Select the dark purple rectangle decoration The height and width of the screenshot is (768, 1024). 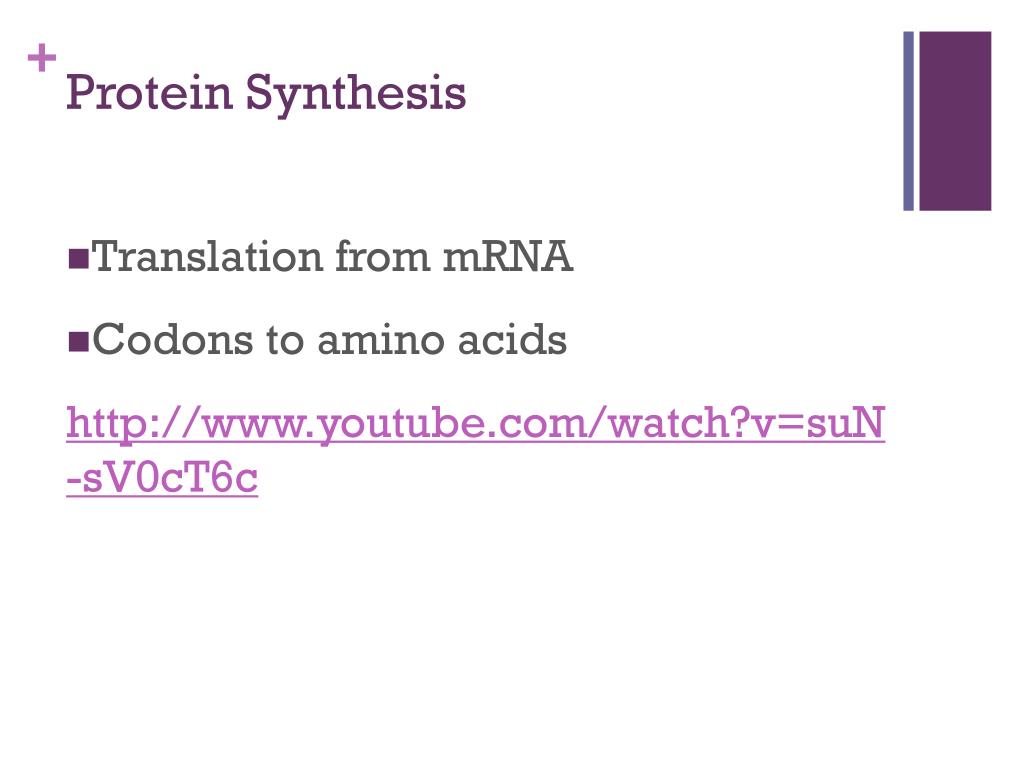point(955,121)
